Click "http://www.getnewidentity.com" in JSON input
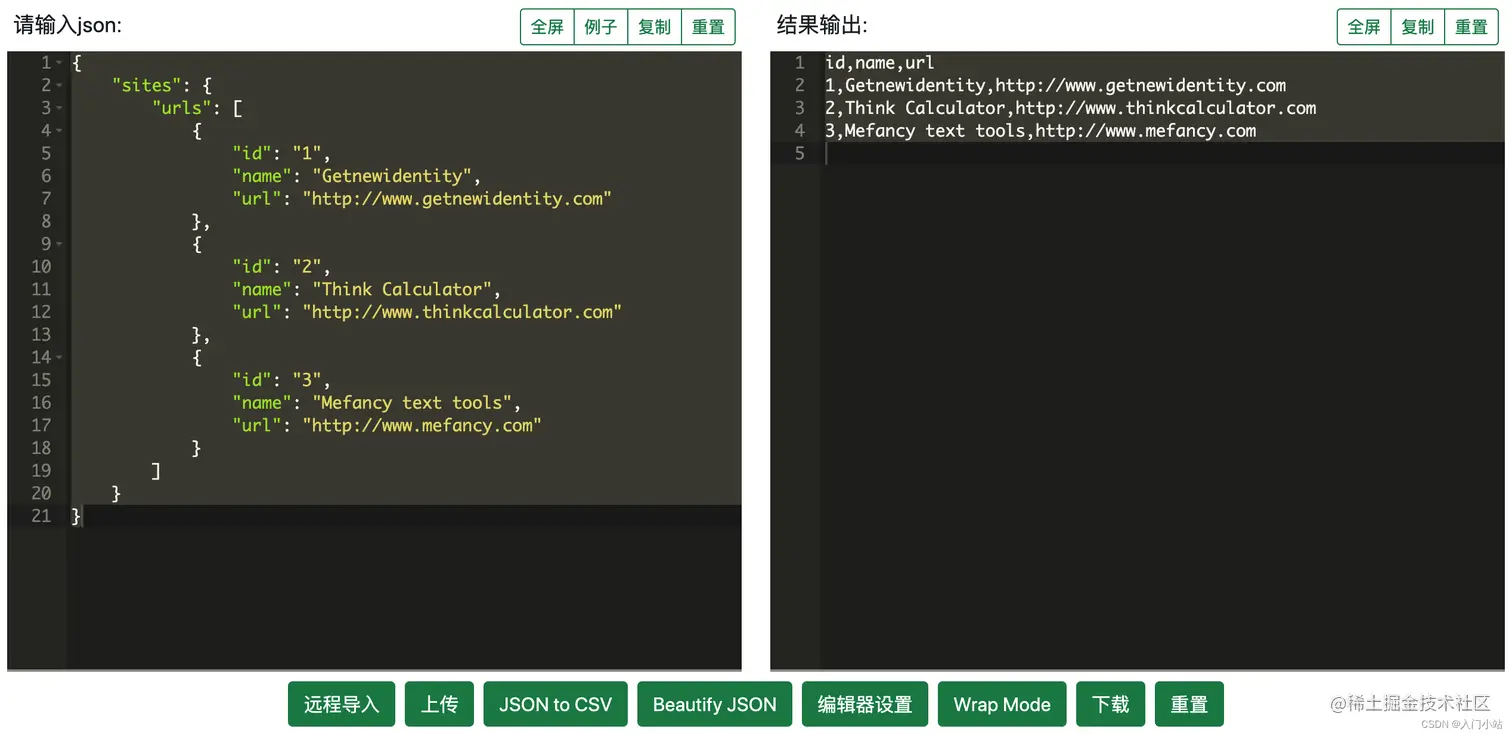1512x735 pixels. pyautogui.click(x=457, y=198)
